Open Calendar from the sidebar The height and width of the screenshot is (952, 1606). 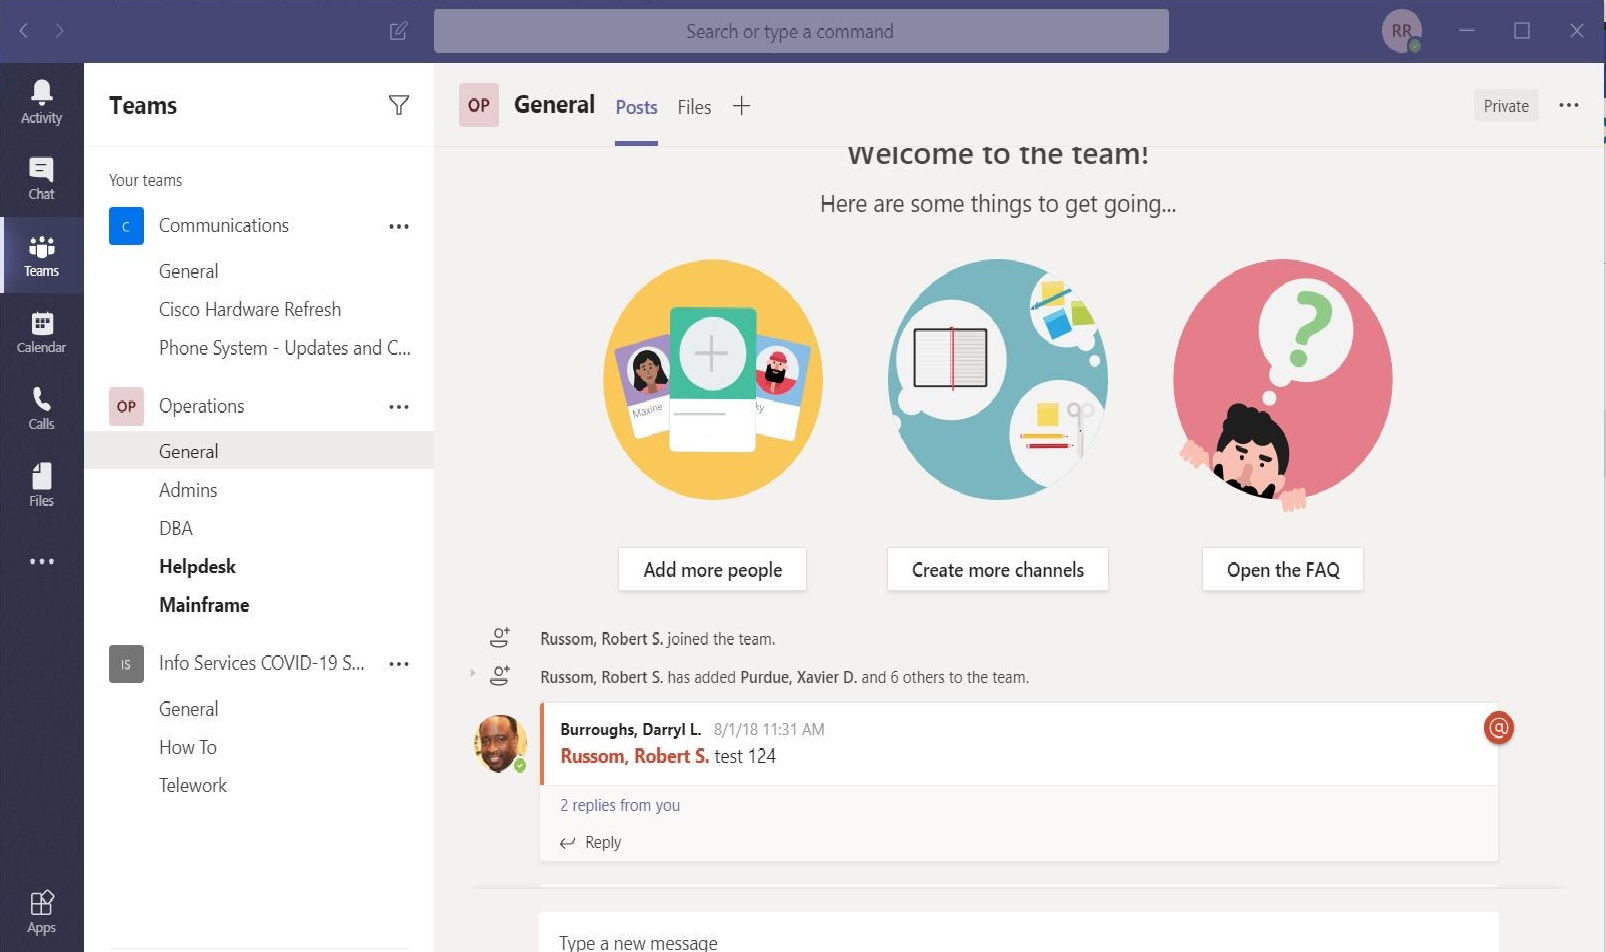click(41, 332)
